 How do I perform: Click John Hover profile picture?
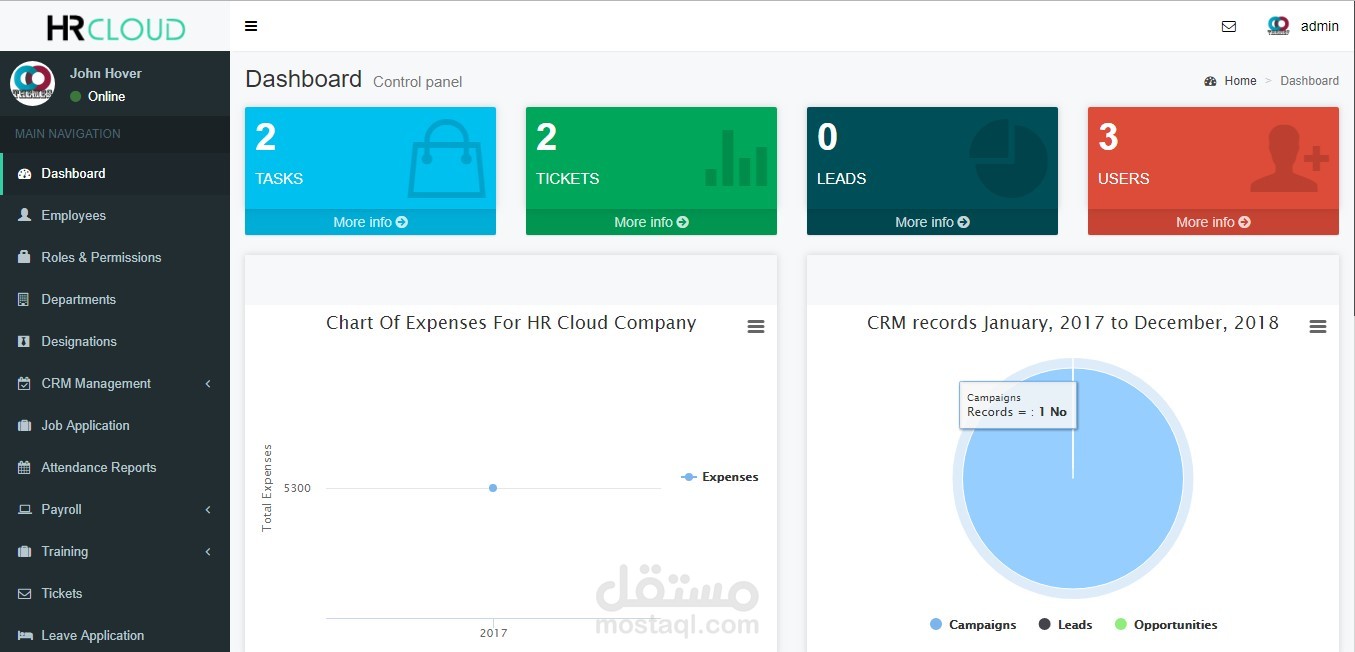pos(32,84)
